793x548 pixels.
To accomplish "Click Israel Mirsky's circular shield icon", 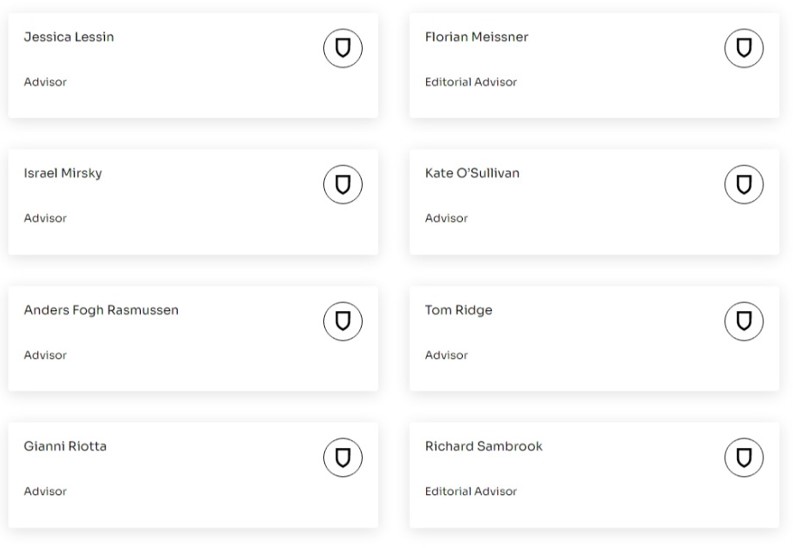I will 342,184.
